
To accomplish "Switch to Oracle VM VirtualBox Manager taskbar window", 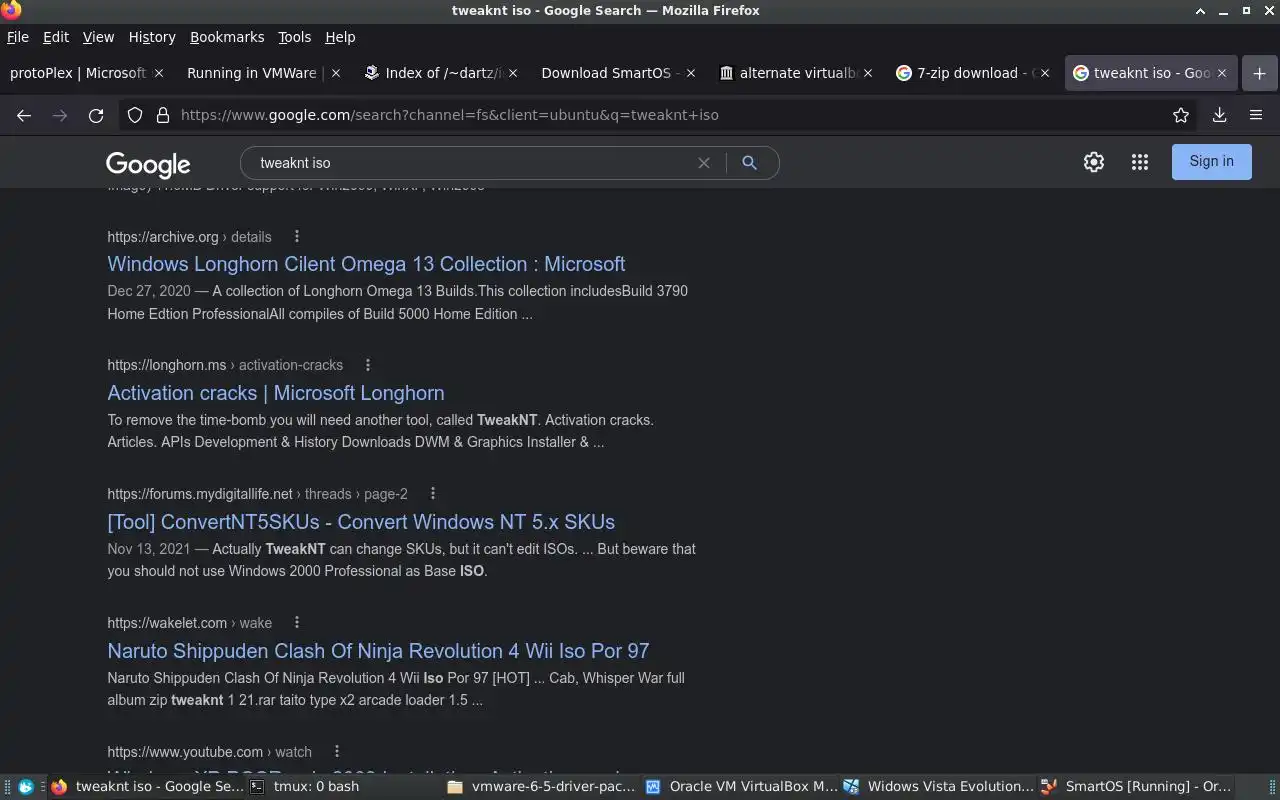I will coord(740,787).
